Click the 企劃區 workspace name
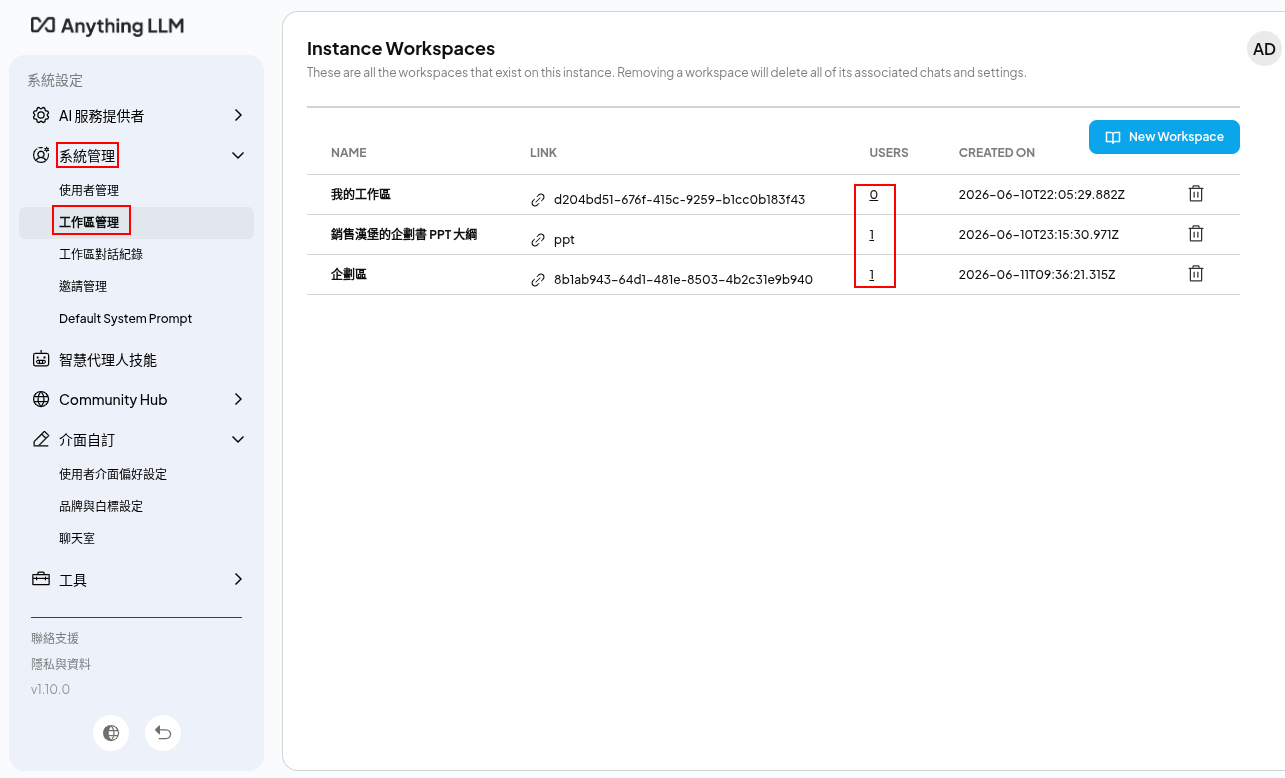1285x778 pixels. pyautogui.click(x=349, y=274)
